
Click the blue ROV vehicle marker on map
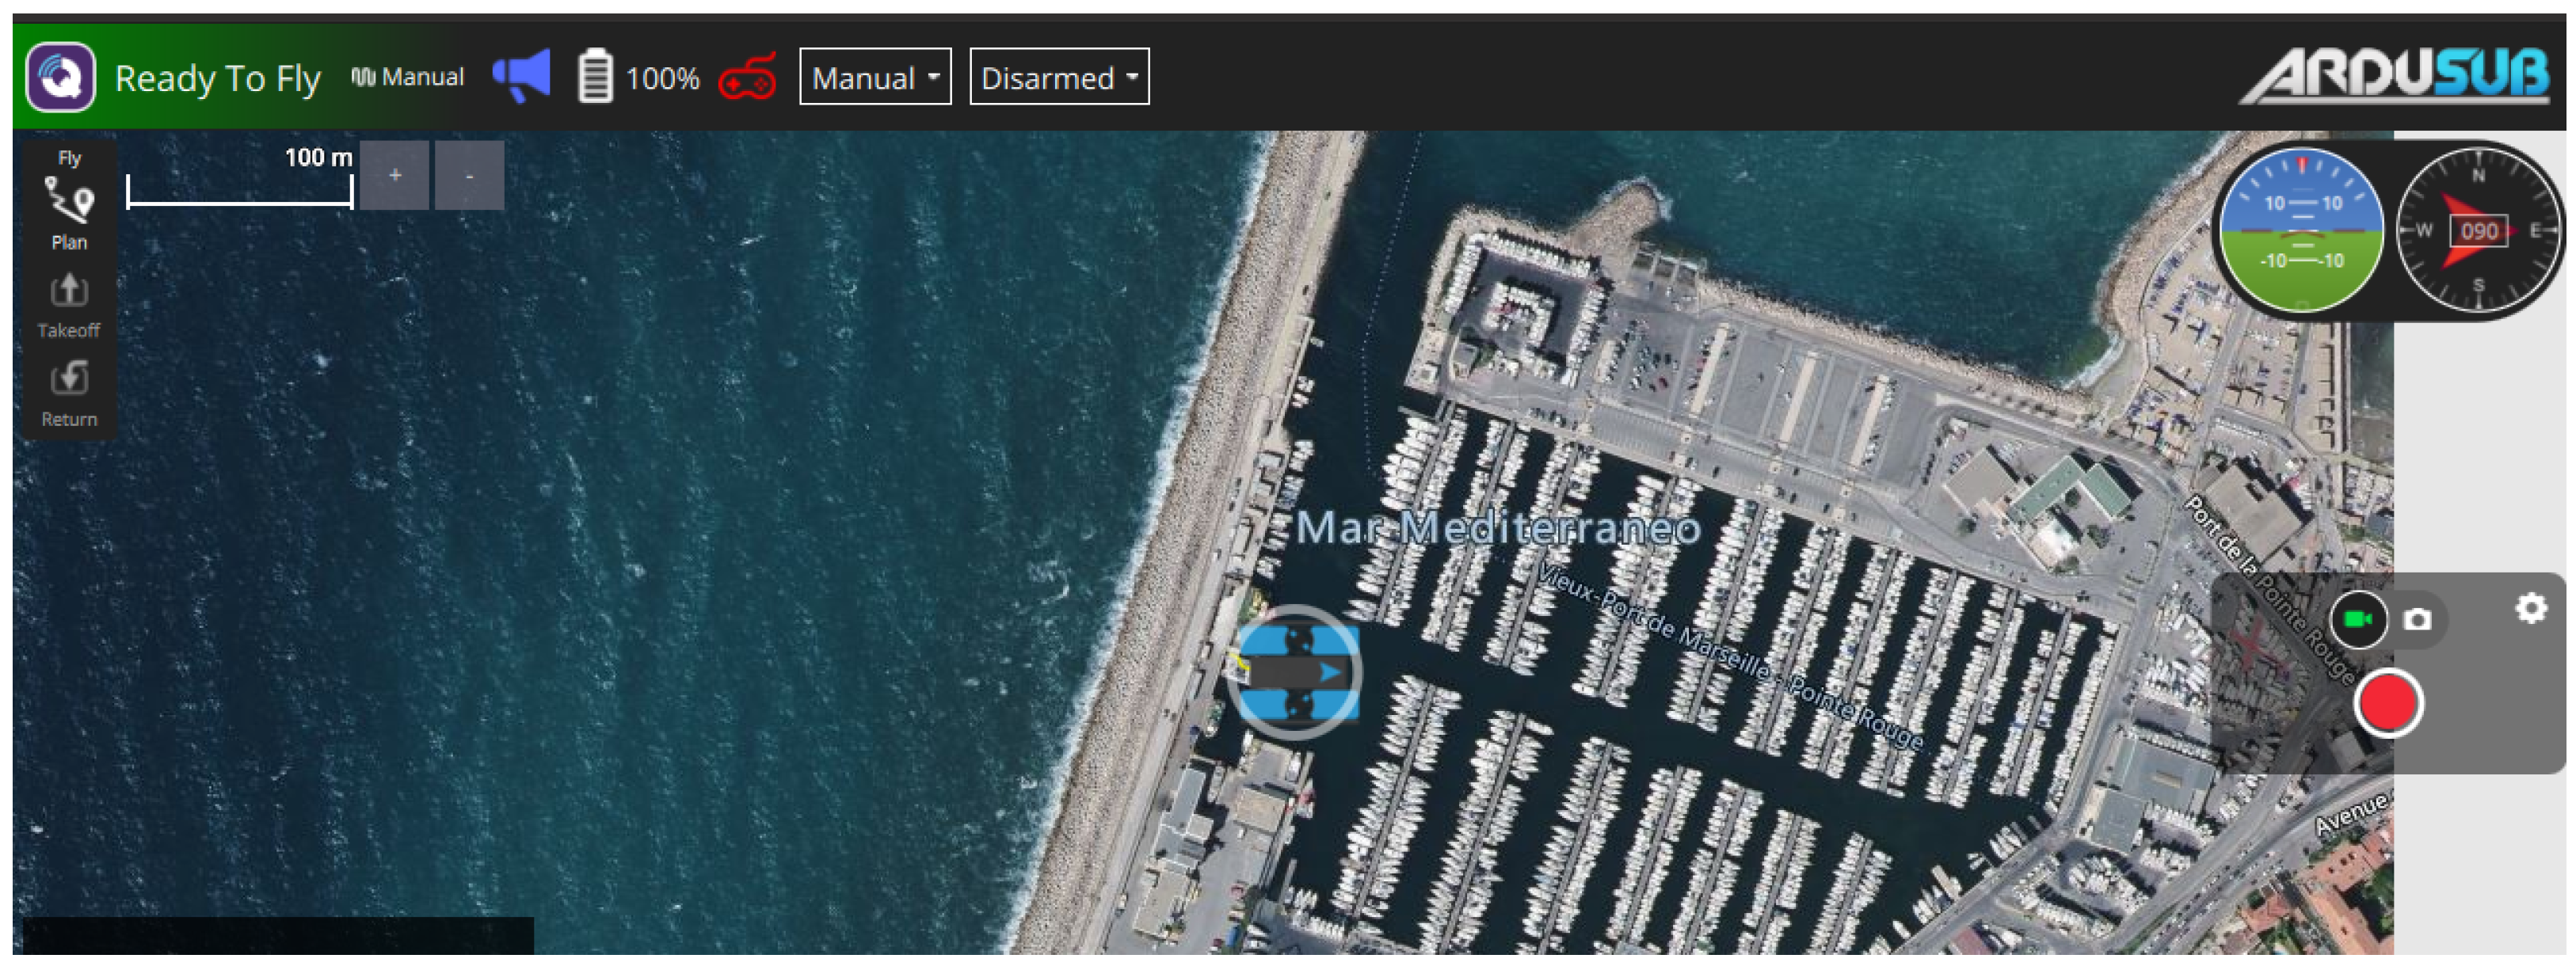[1296, 672]
